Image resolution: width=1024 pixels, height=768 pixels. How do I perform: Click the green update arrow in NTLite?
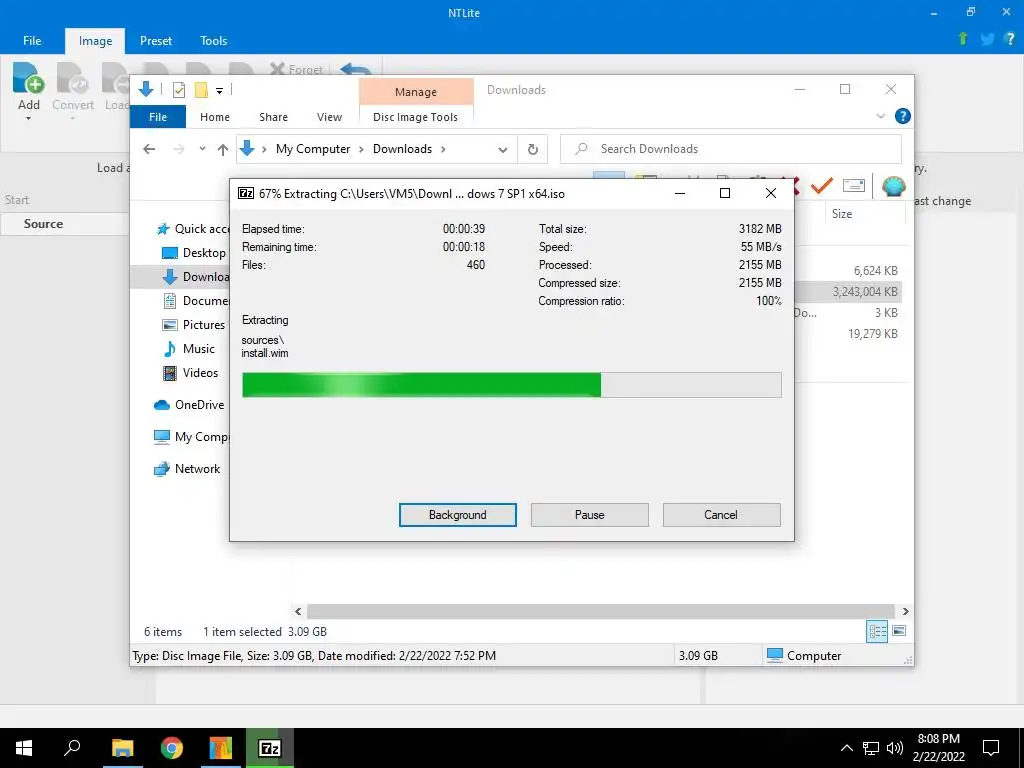pyautogui.click(x=963, y=39)
